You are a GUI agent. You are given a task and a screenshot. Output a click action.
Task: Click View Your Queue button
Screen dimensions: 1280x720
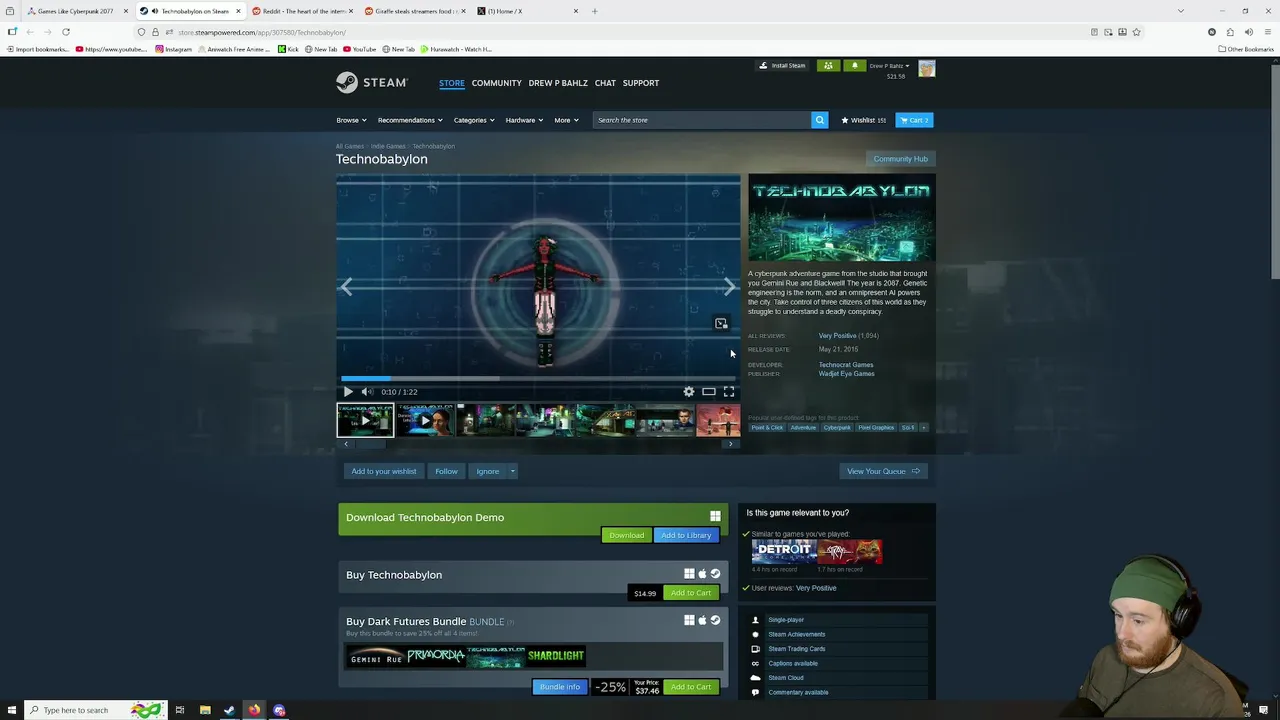click(883, 471)
